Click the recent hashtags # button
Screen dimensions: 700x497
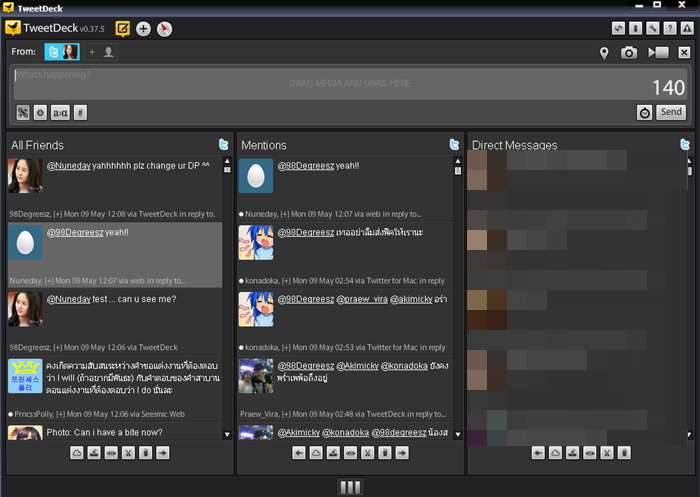[80, 113]
